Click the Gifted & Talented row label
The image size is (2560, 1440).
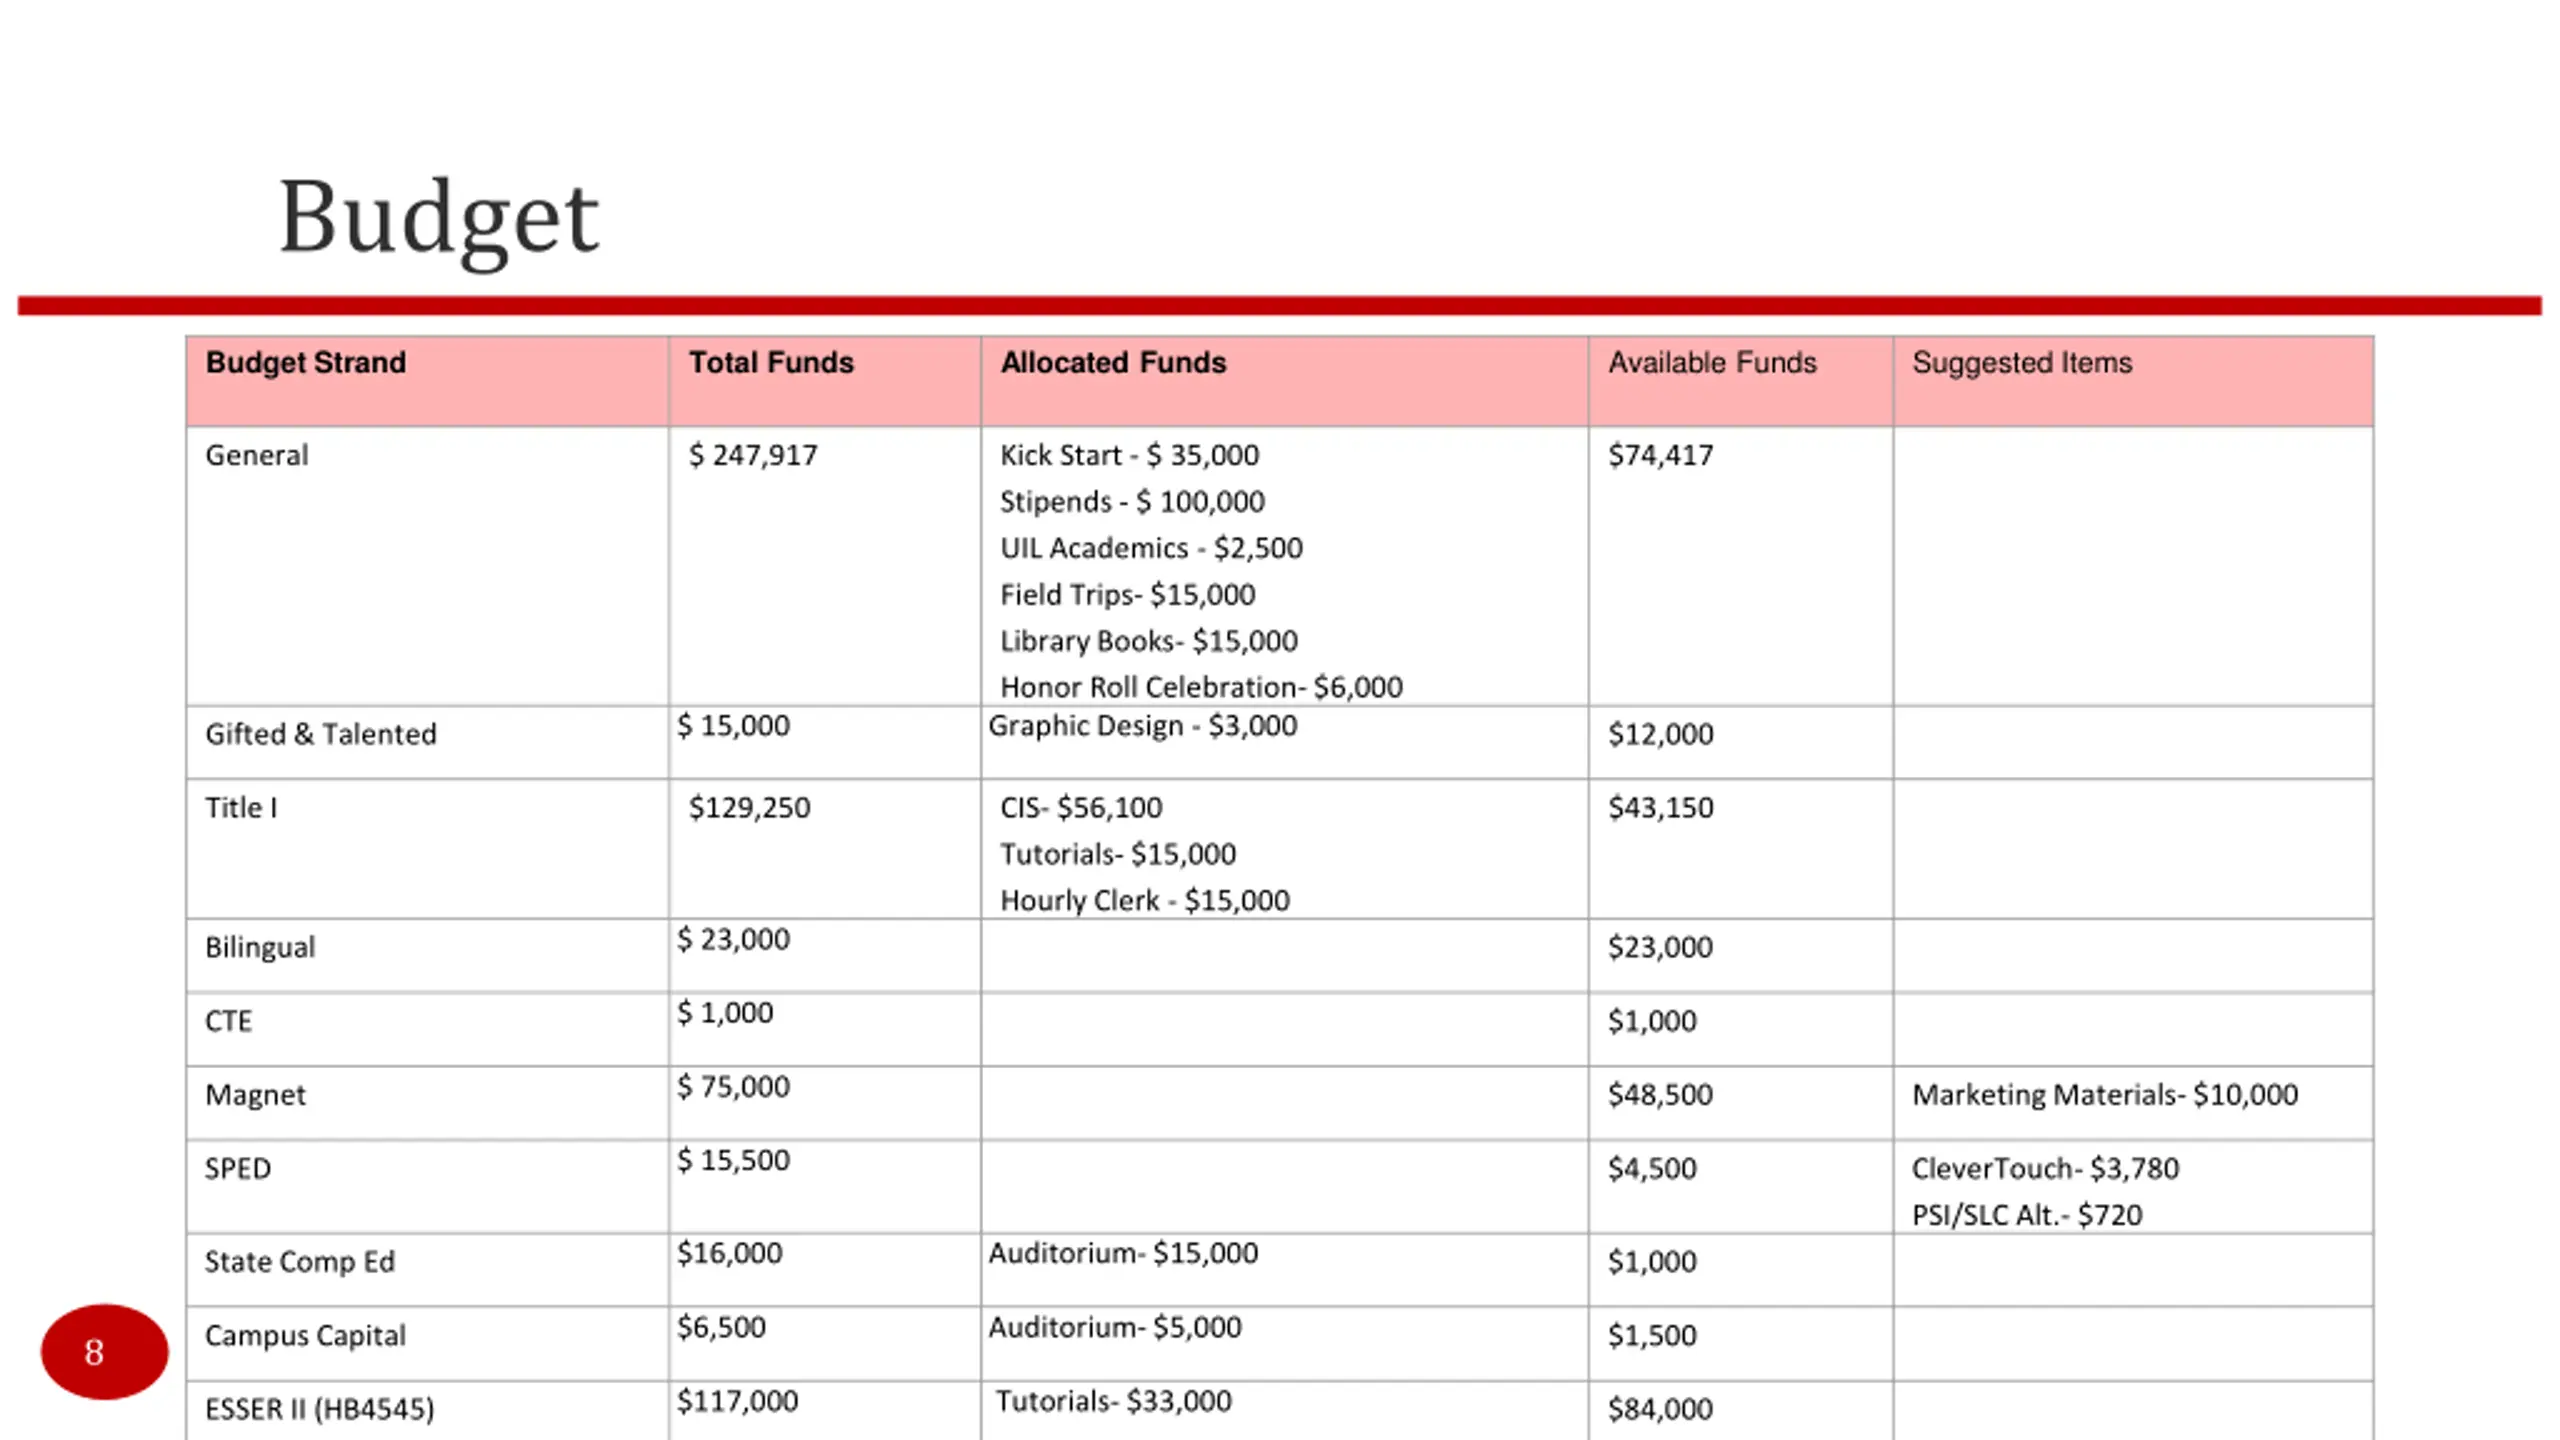[321, 734]
